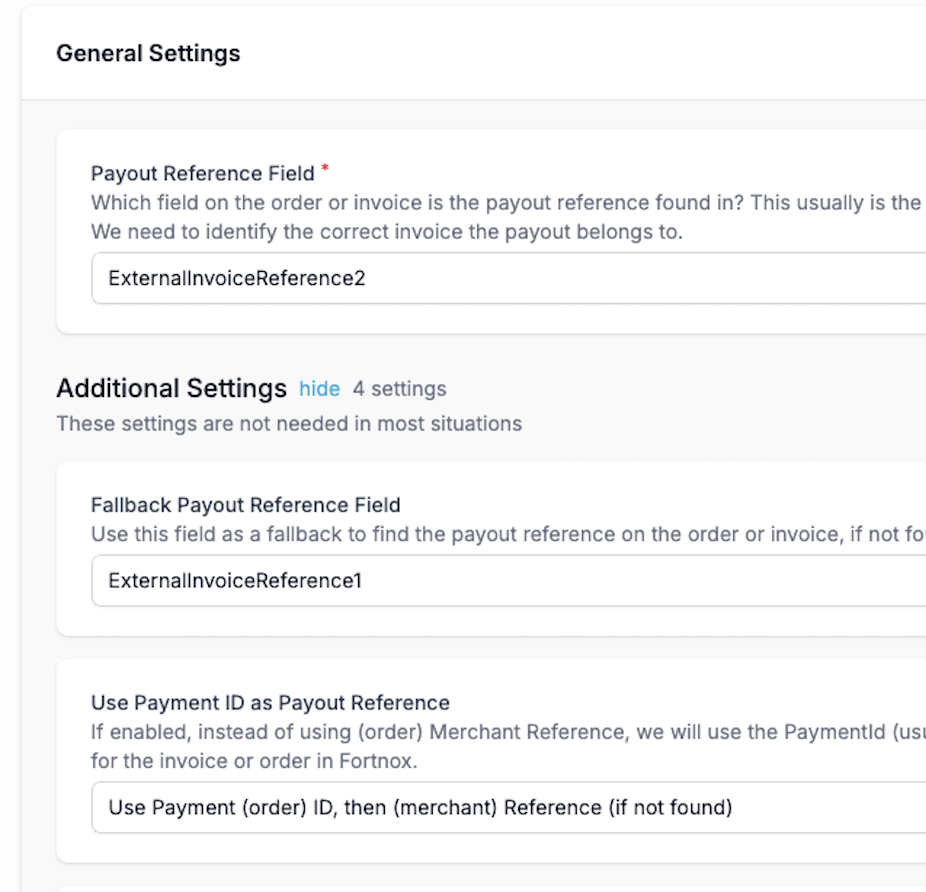
Task: Click the Fallback Payout Reference Field label
Action: click(246, 505)
